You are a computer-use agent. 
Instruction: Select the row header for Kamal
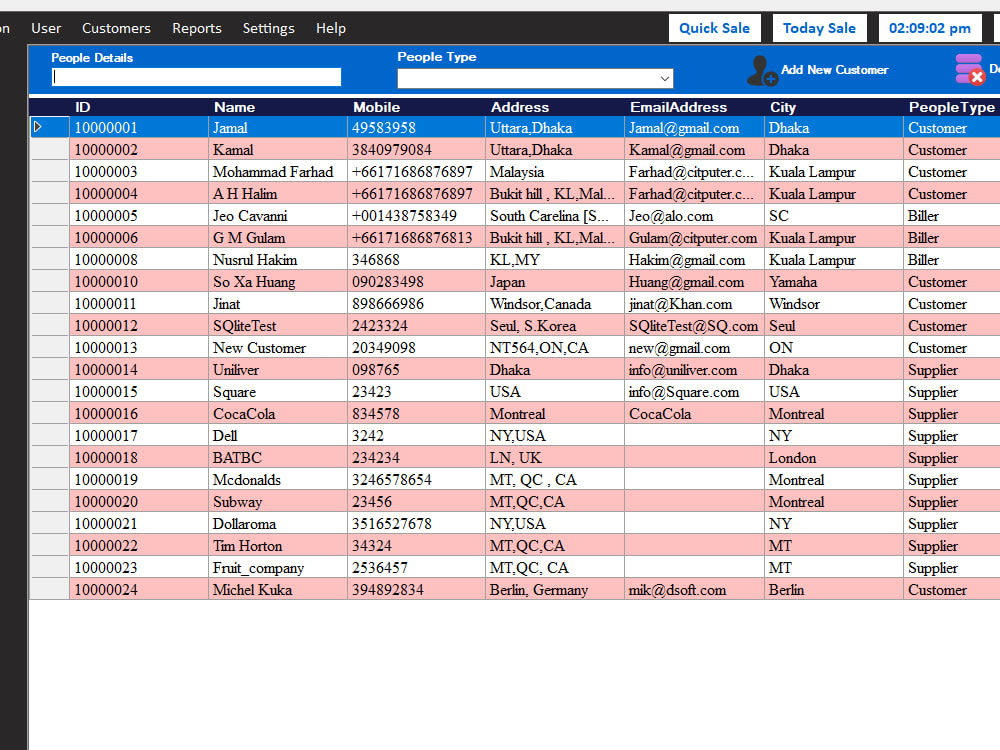(x=50, y=149)
